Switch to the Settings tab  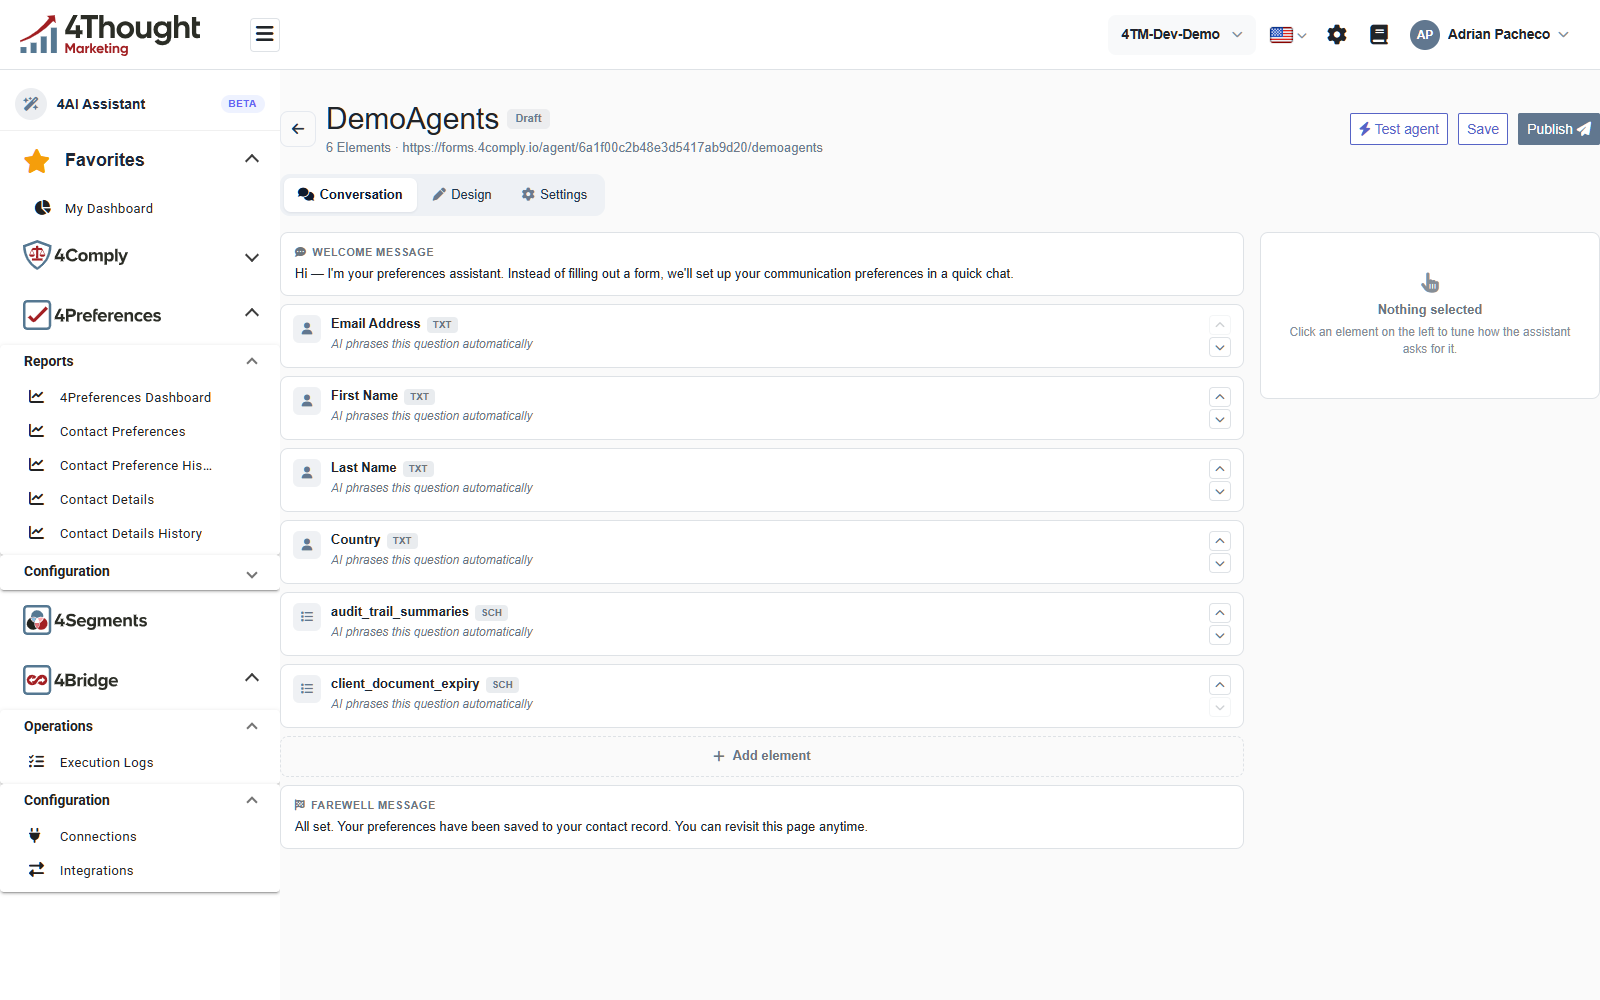point(554,195)
